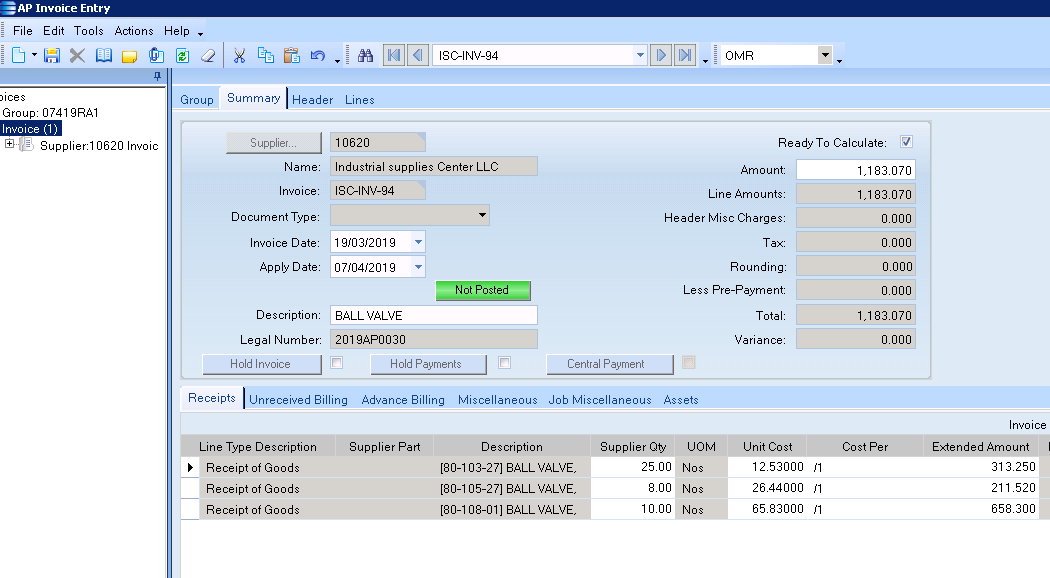
Task: Open the Actions menu
Action: click(134, 31)
